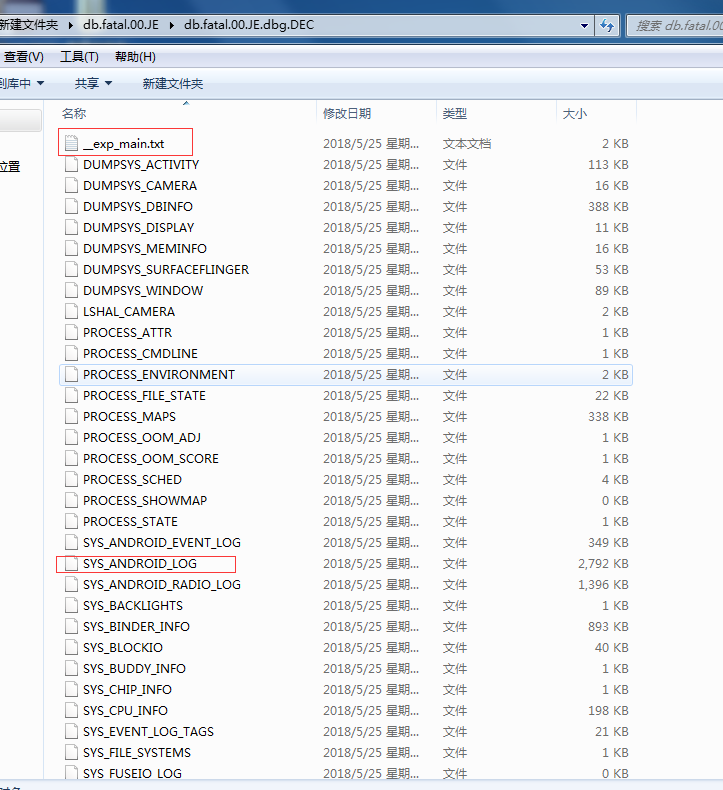Click the DUMPSYS_ACTIVITY file icon
Viewport: 723px width, 790px height.
72,165
